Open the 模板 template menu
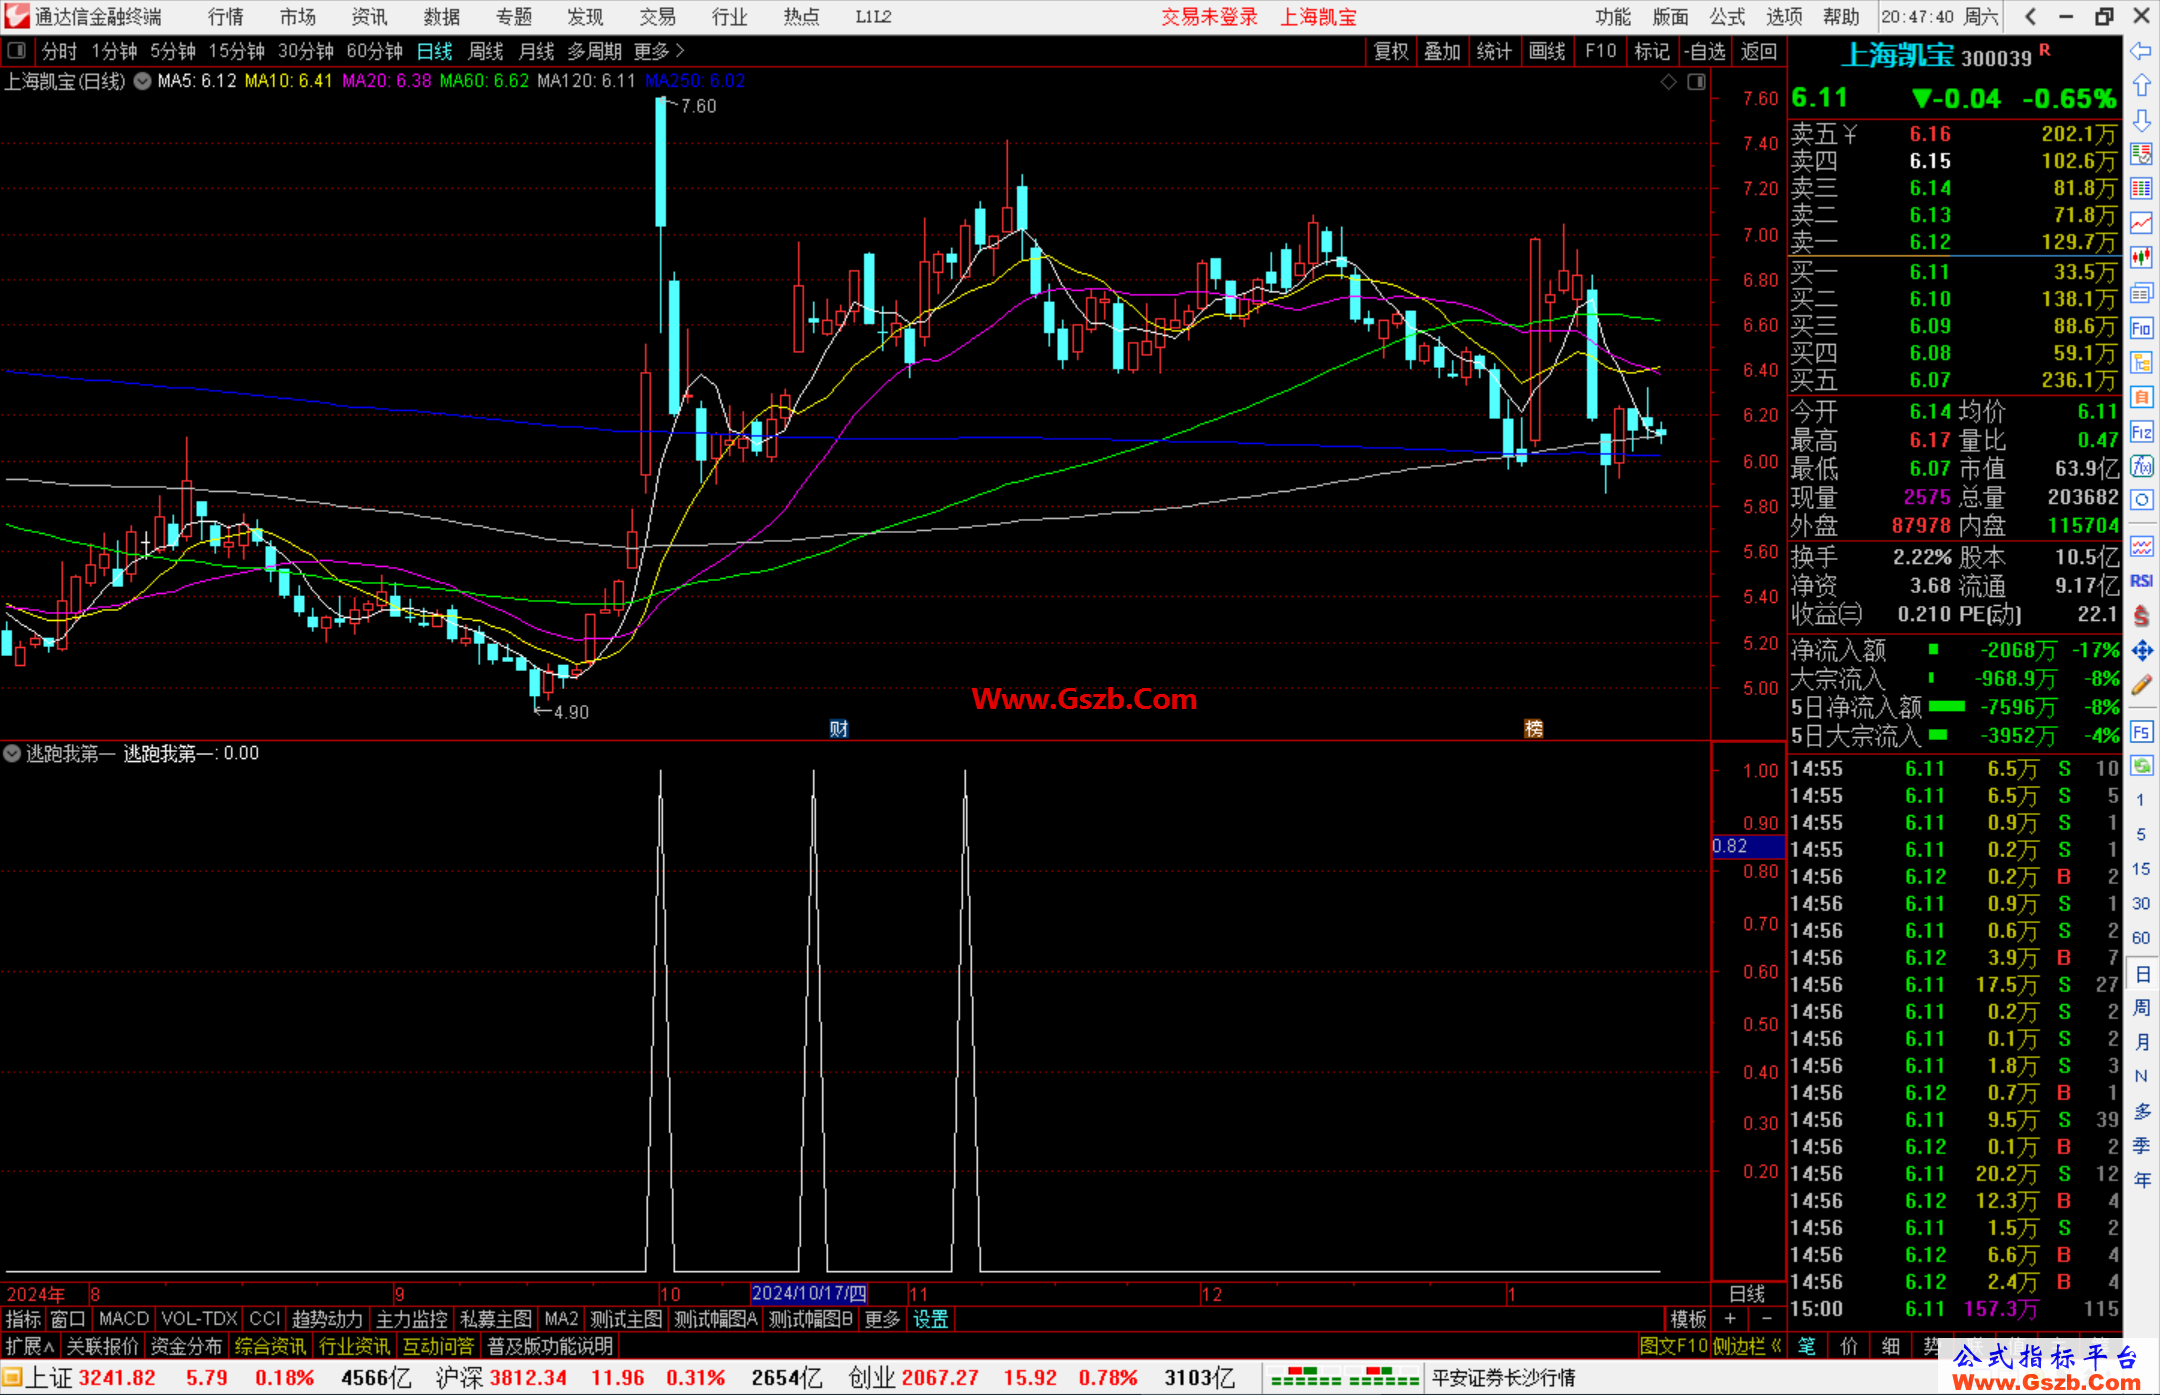 [1688, 1319]
